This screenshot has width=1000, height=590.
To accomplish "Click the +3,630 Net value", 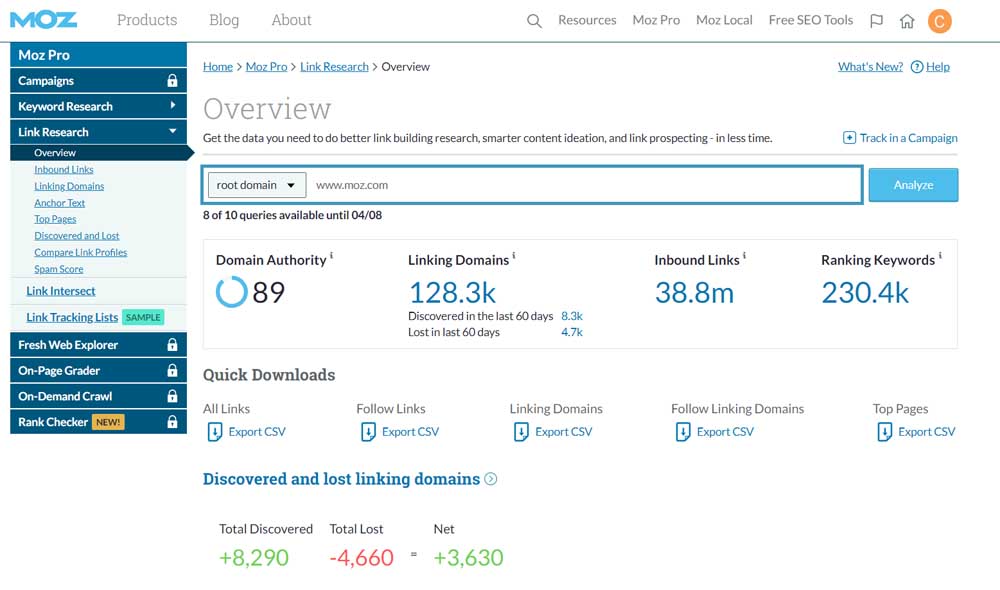I will pos(469,557).
